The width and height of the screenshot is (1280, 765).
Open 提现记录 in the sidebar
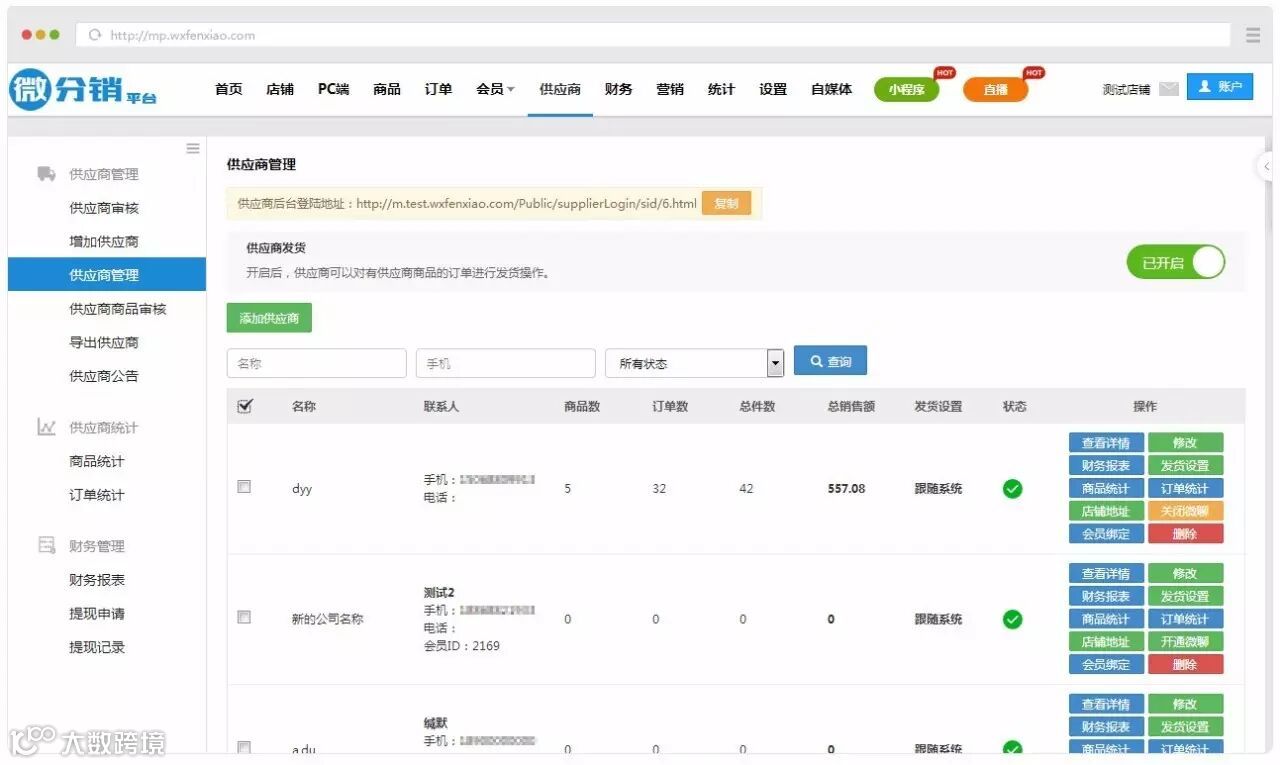[x=97, y=647]
